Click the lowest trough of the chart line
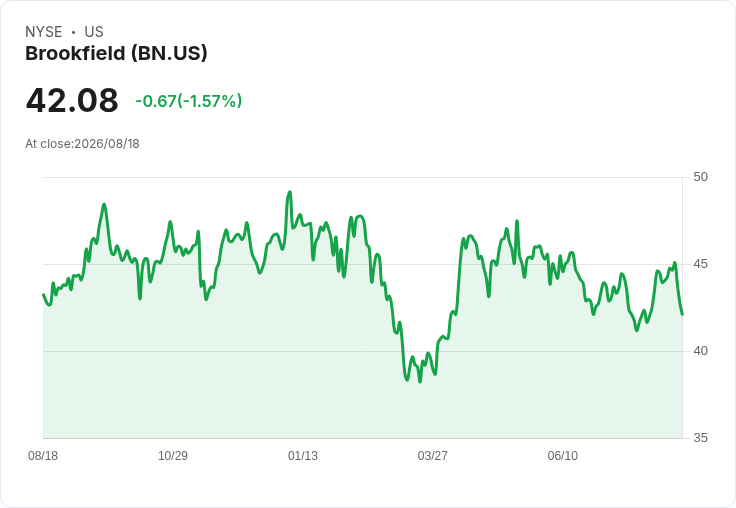Image resolution: width=736 pixels, height=508 pixels. [420, 382]
